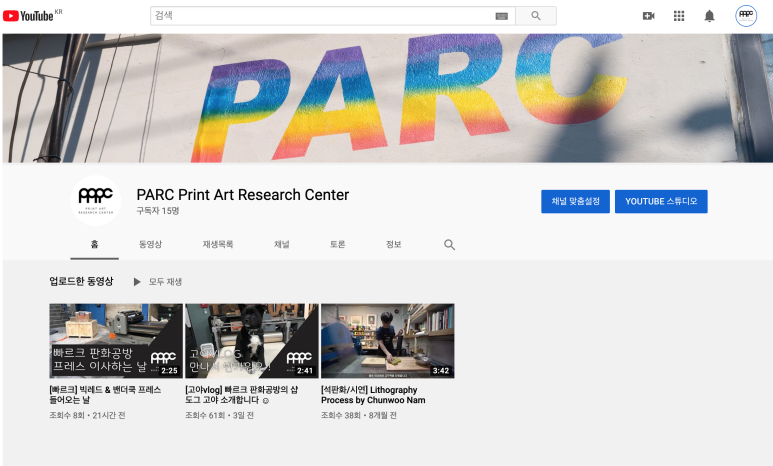Open the notifications bell

pos(709,16)
